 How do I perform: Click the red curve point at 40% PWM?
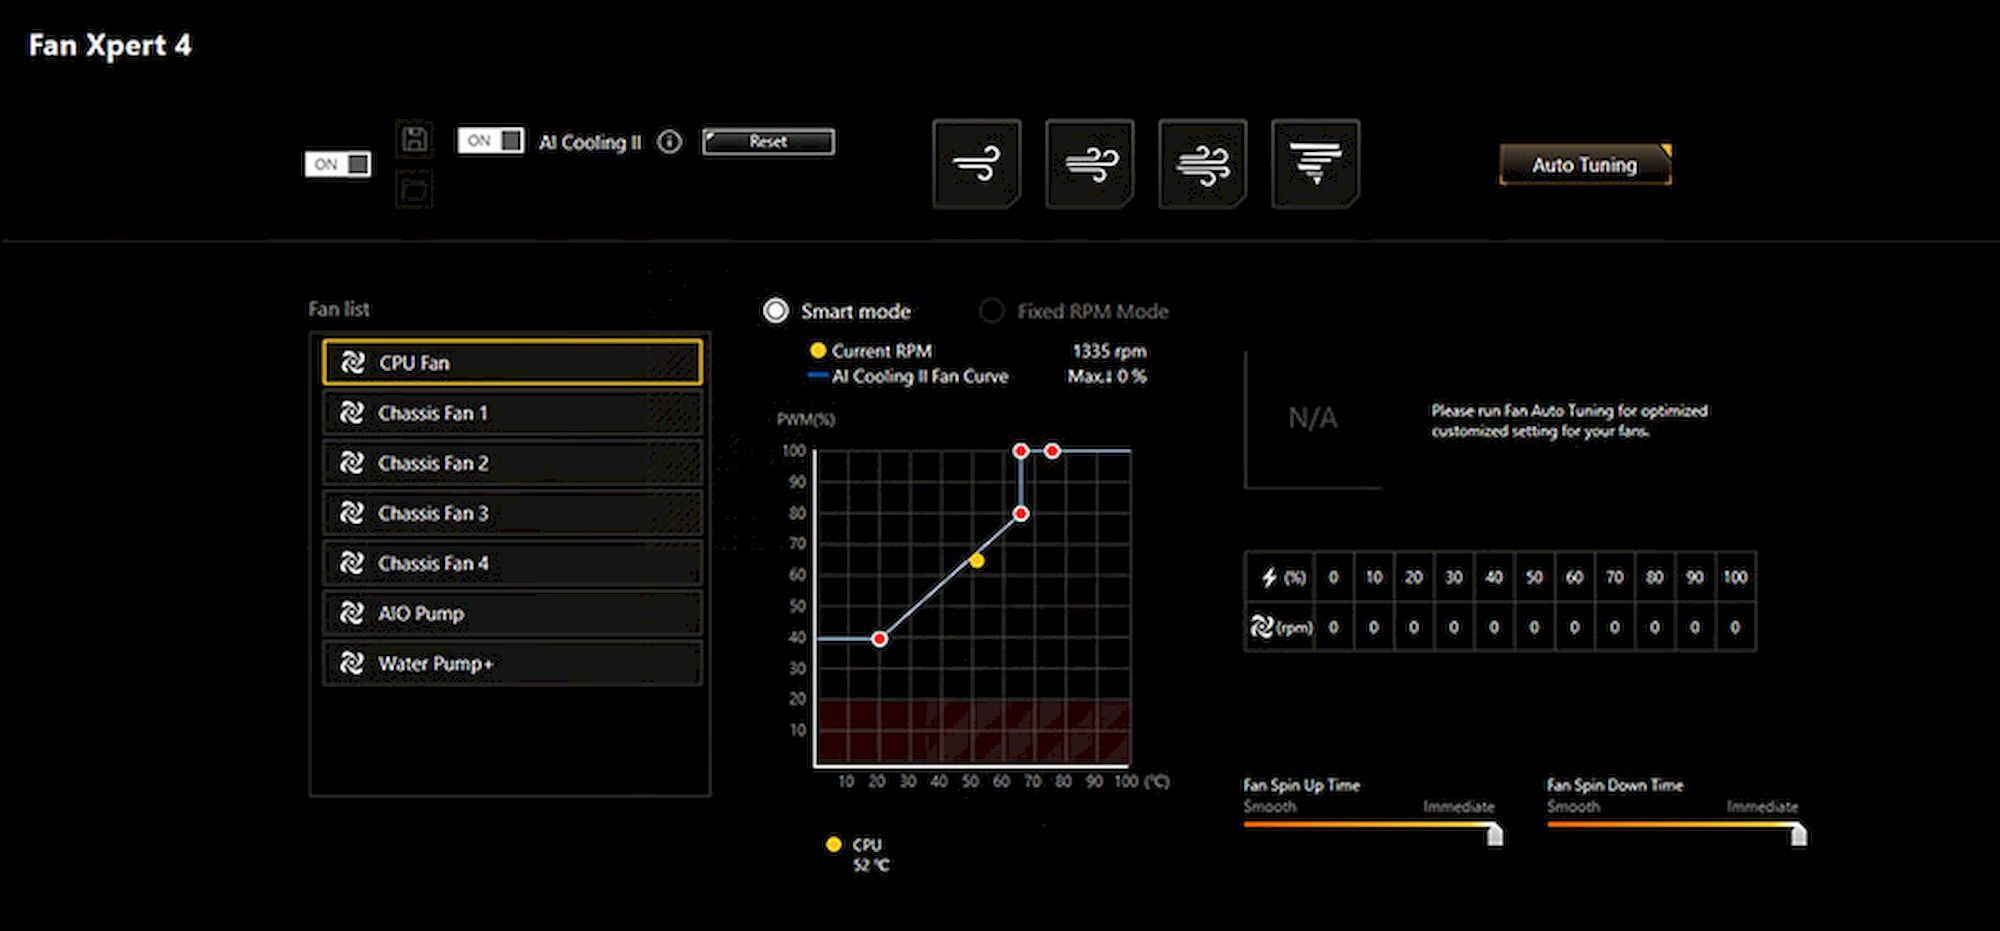879,638
